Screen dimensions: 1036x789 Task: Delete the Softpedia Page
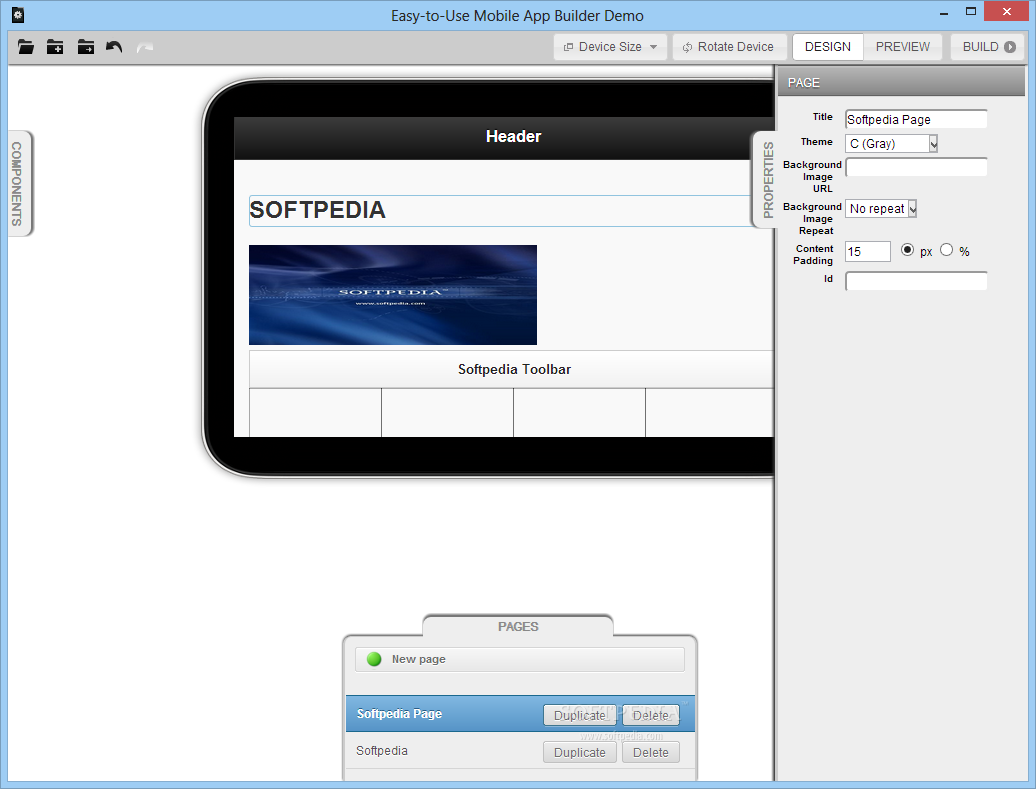pos(651,715)
